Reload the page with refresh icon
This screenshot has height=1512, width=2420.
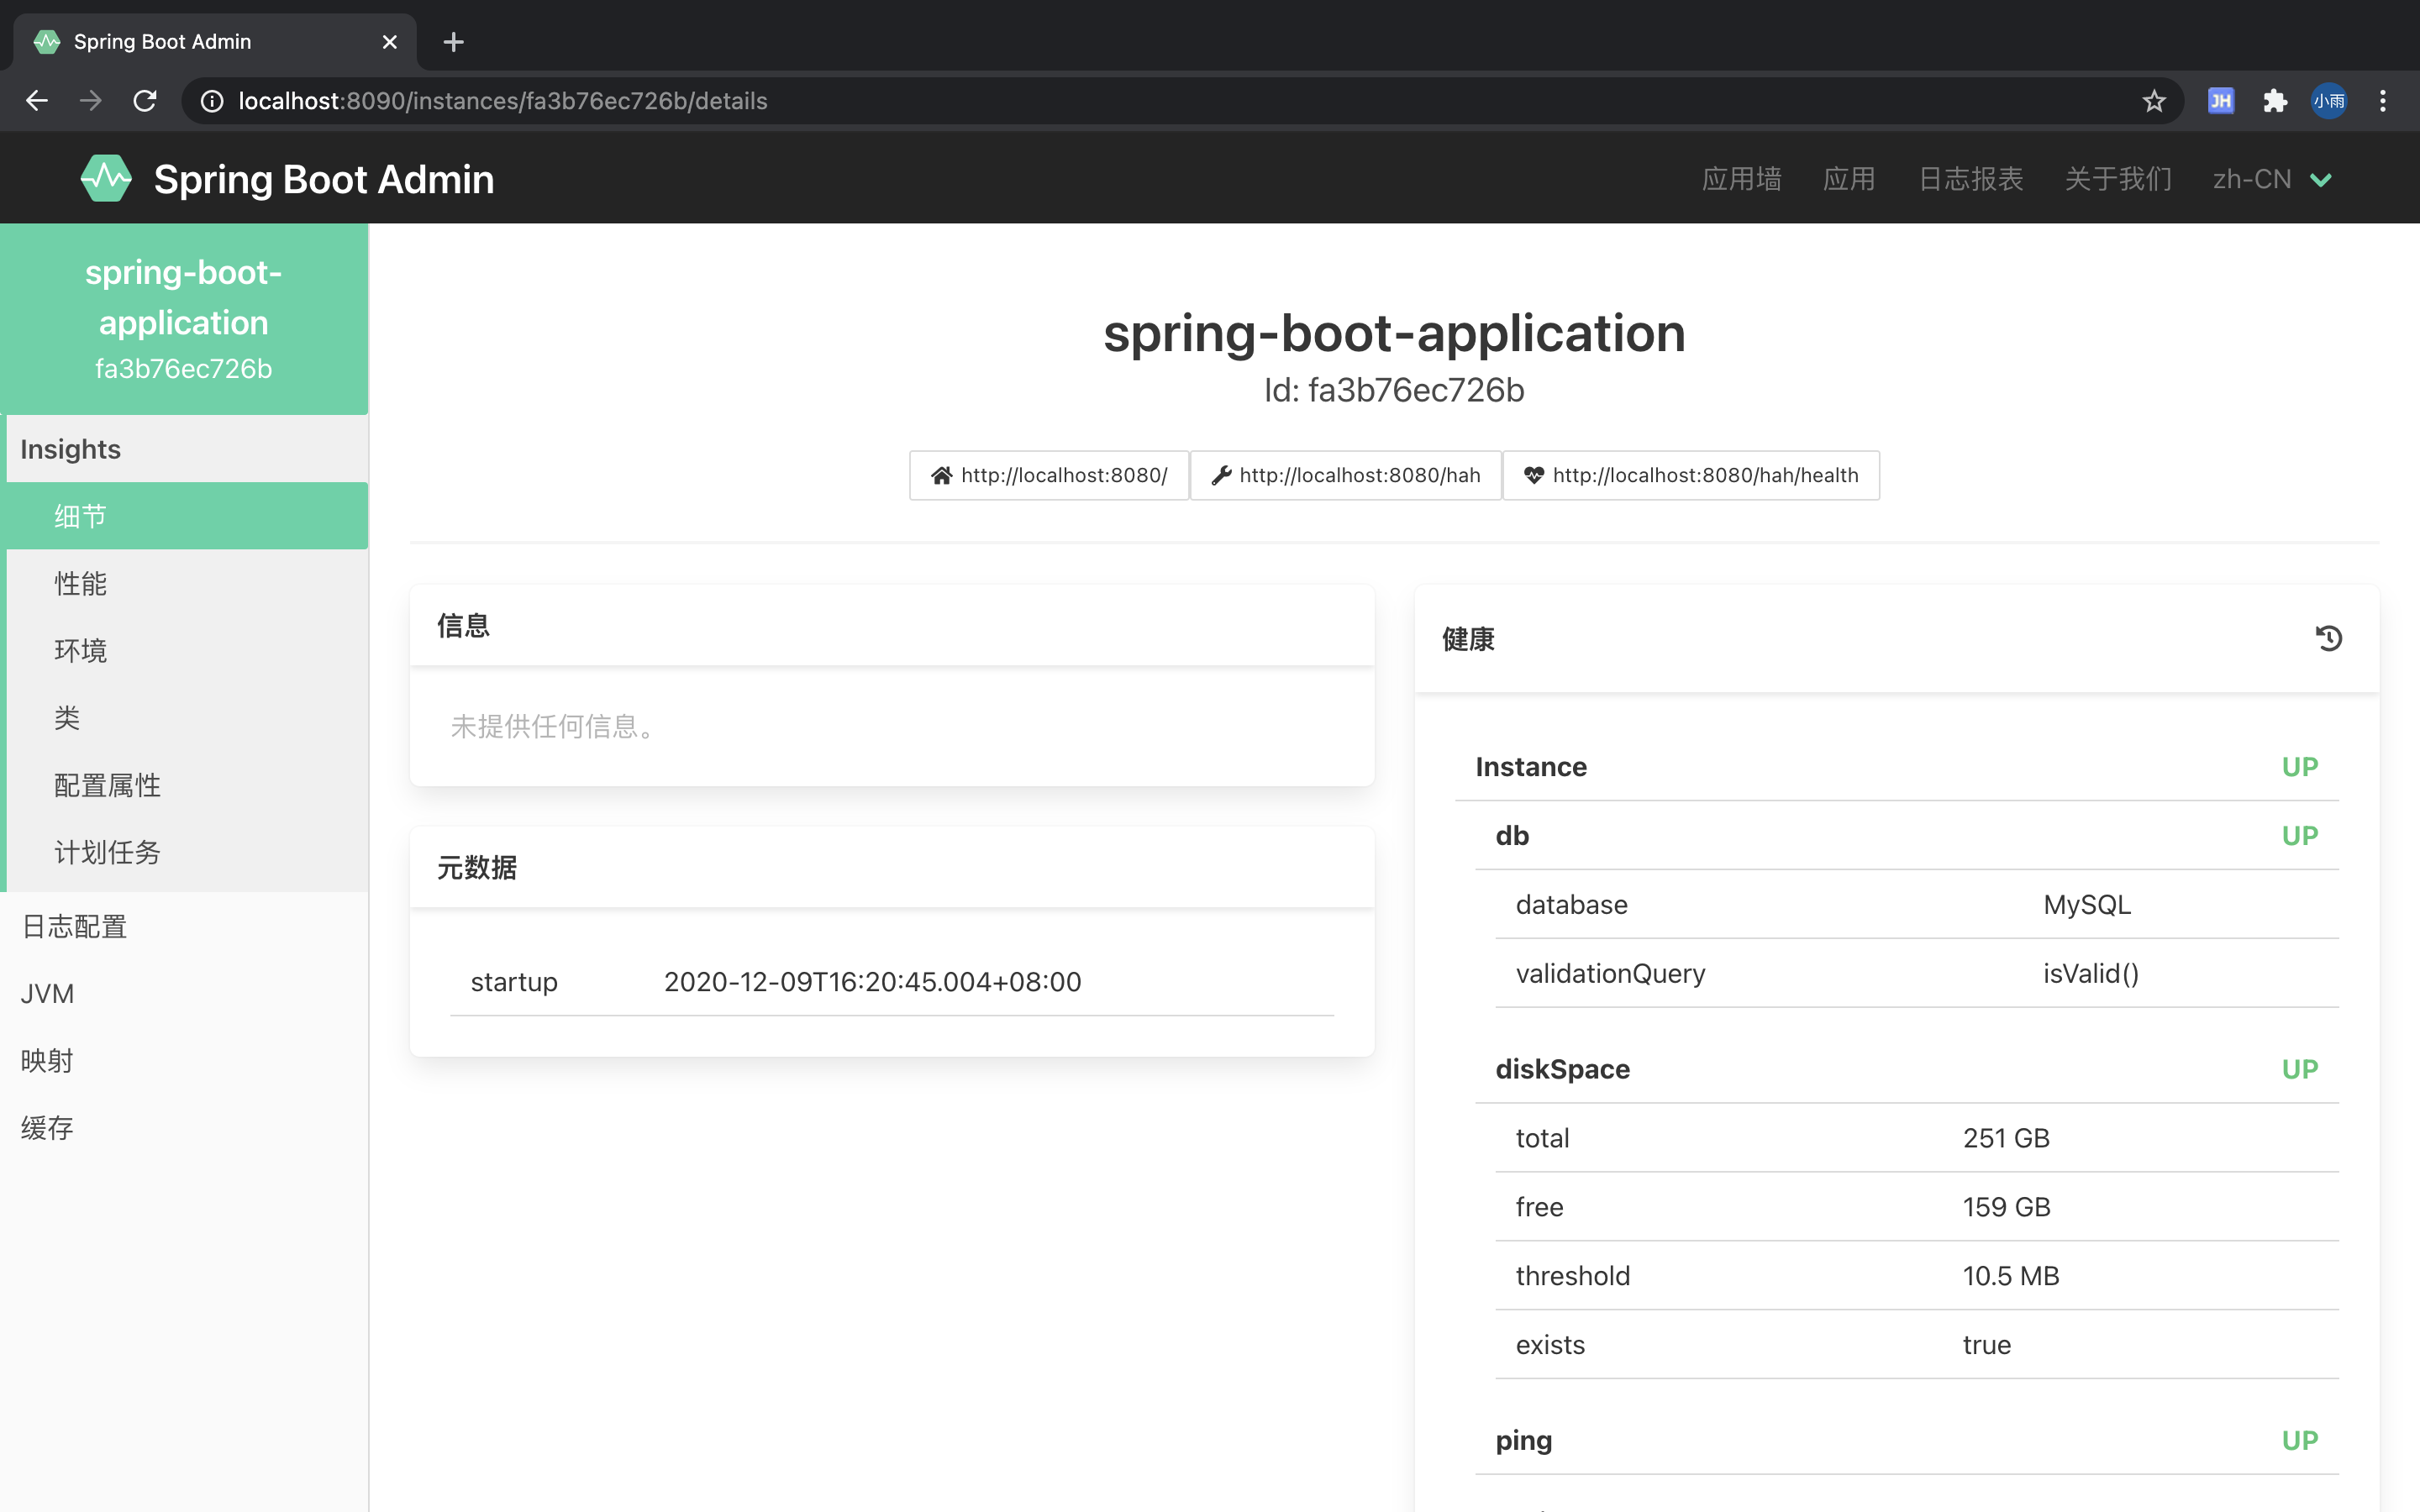tap(145, 101)
